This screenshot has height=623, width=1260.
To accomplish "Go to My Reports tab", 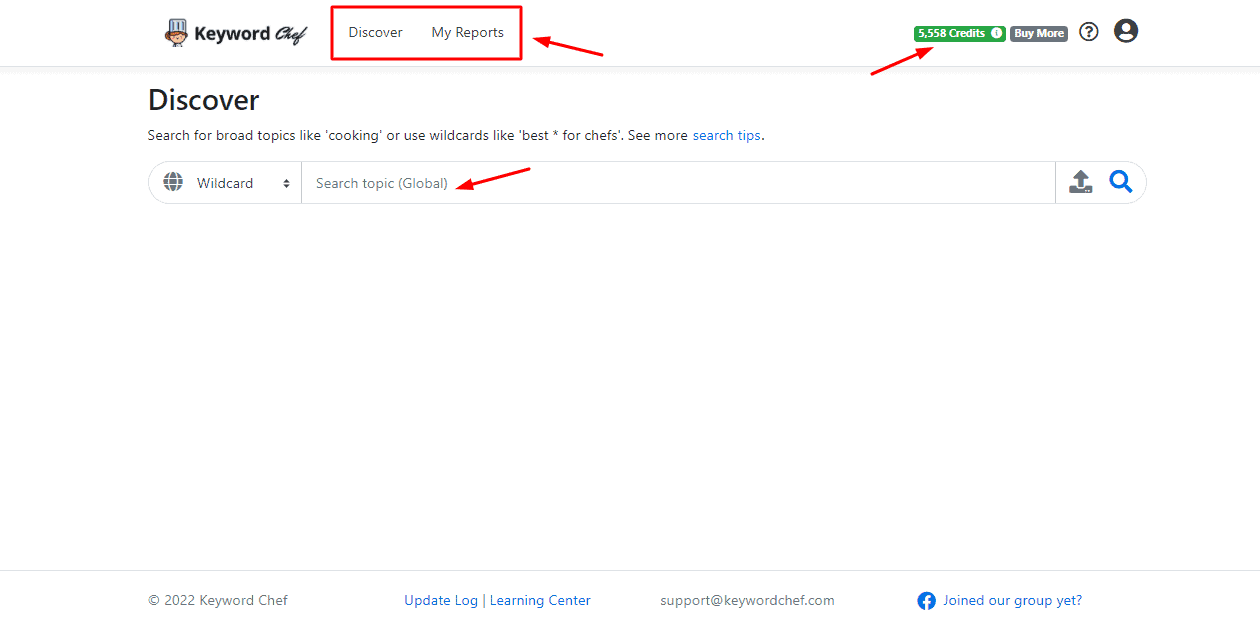I will click(x=467, y=33).
